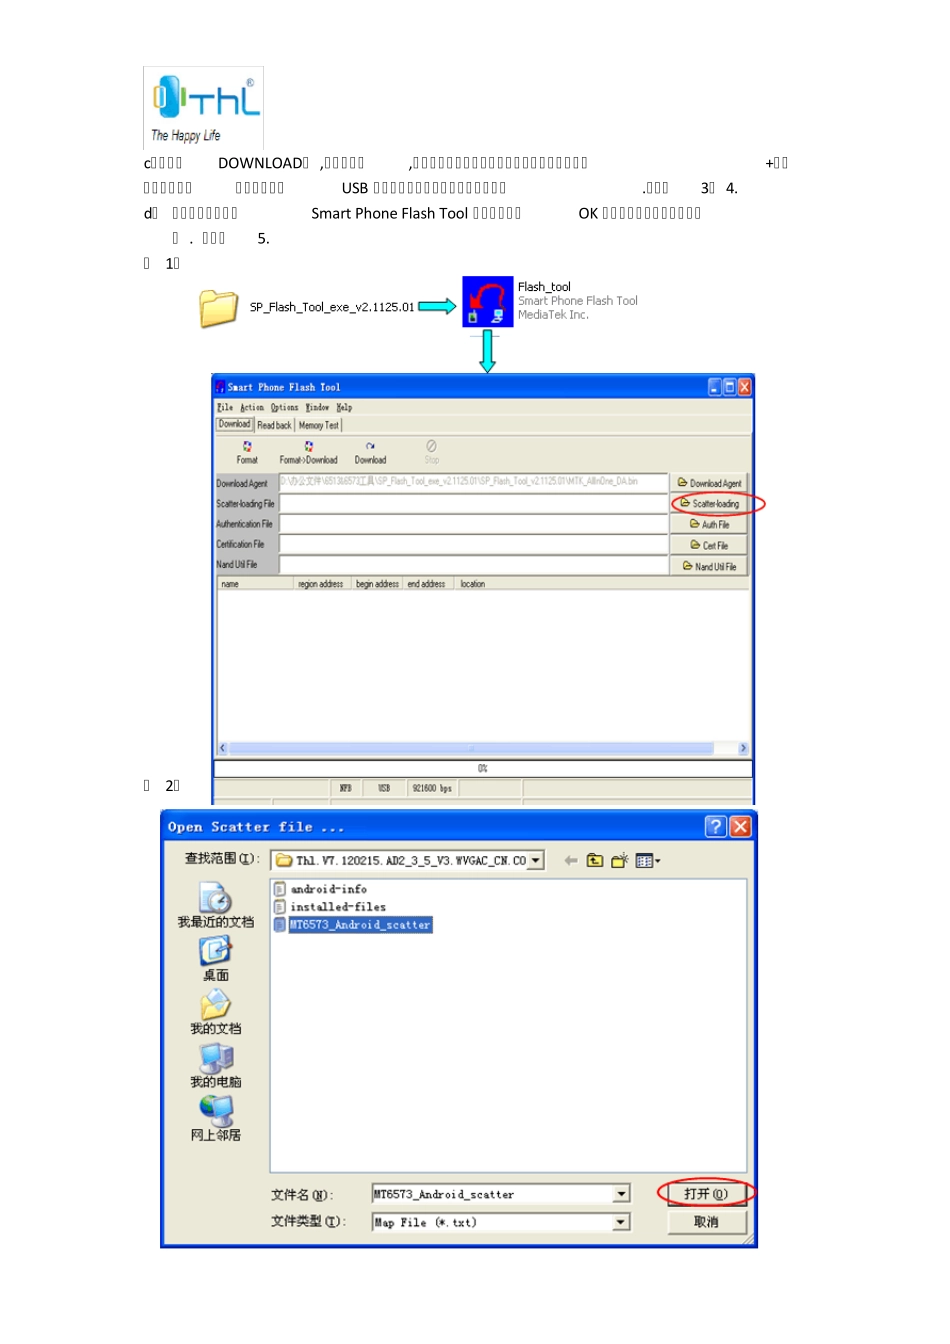This screenshot has width=950, height=1344.
Task: Click the Auth File button
Action: point(709,524)
